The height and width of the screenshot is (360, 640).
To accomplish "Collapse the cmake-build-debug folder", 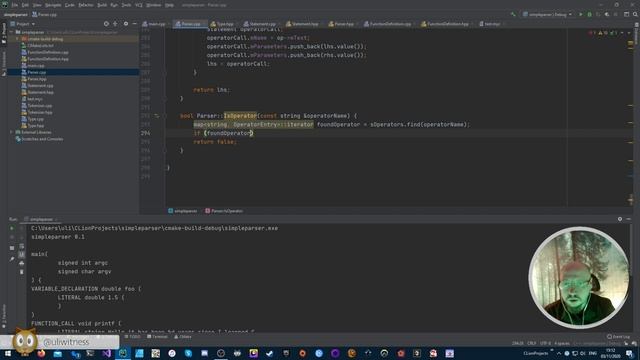I will click(x=17, y=39).
